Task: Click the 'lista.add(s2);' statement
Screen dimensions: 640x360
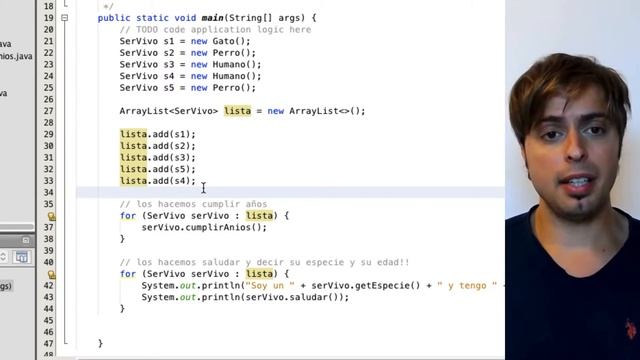Action: click(158, 146)
